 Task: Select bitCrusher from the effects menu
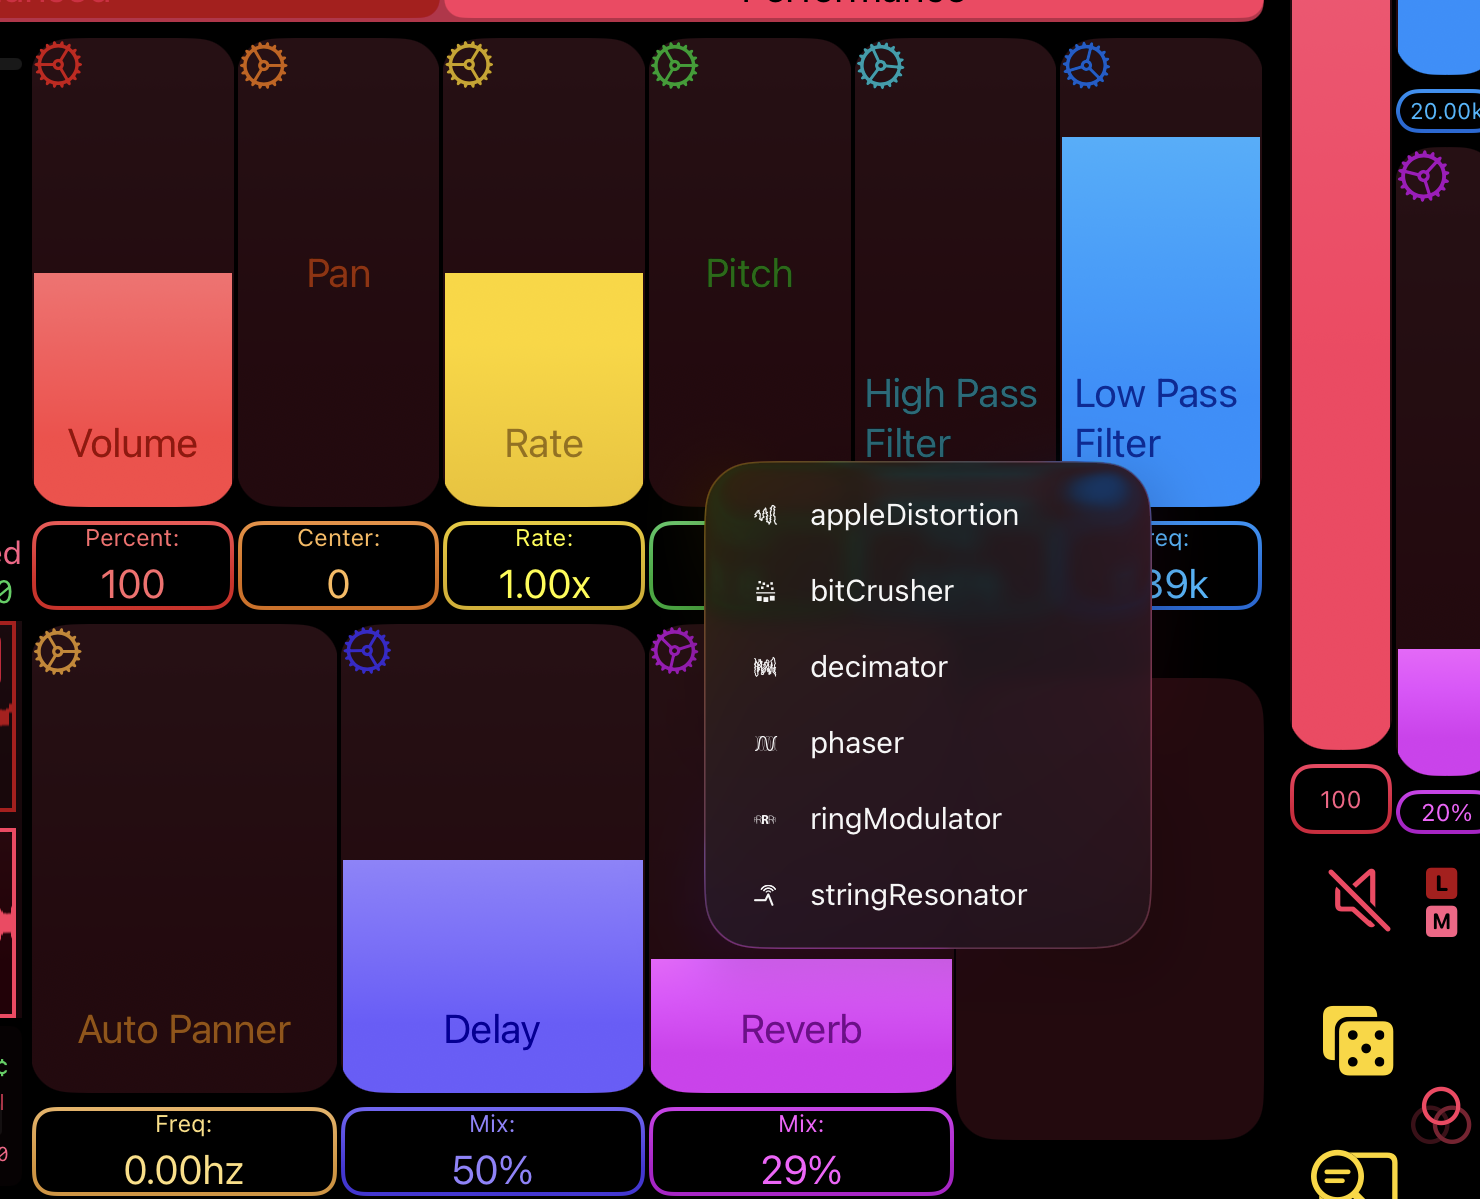point(882,590)
